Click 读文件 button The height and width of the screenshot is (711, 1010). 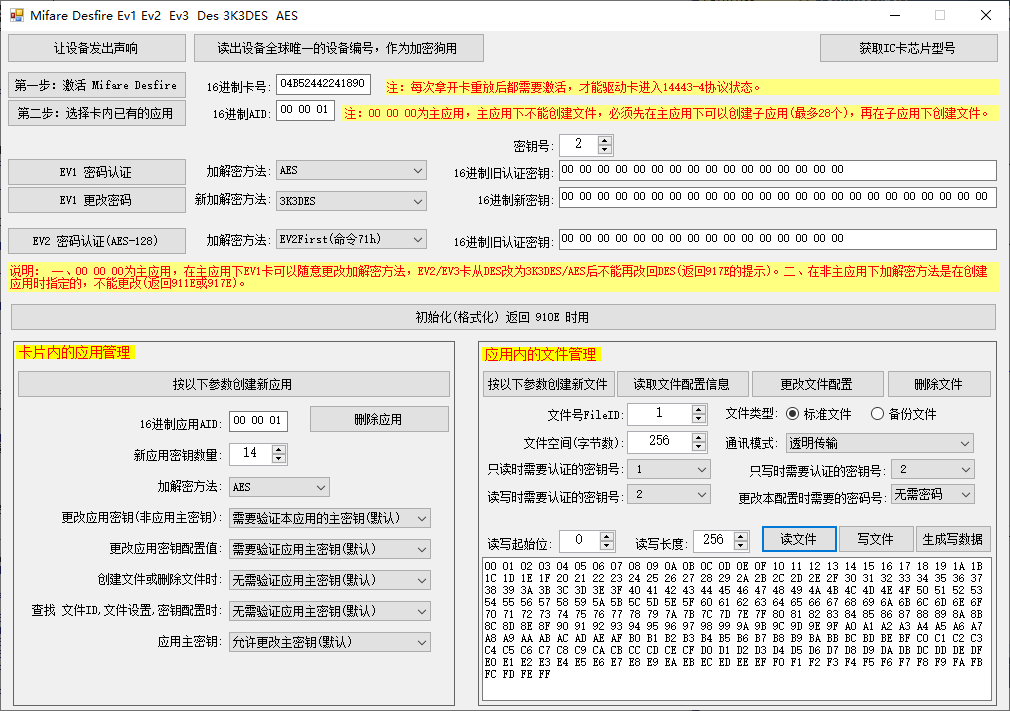[799, 539]
